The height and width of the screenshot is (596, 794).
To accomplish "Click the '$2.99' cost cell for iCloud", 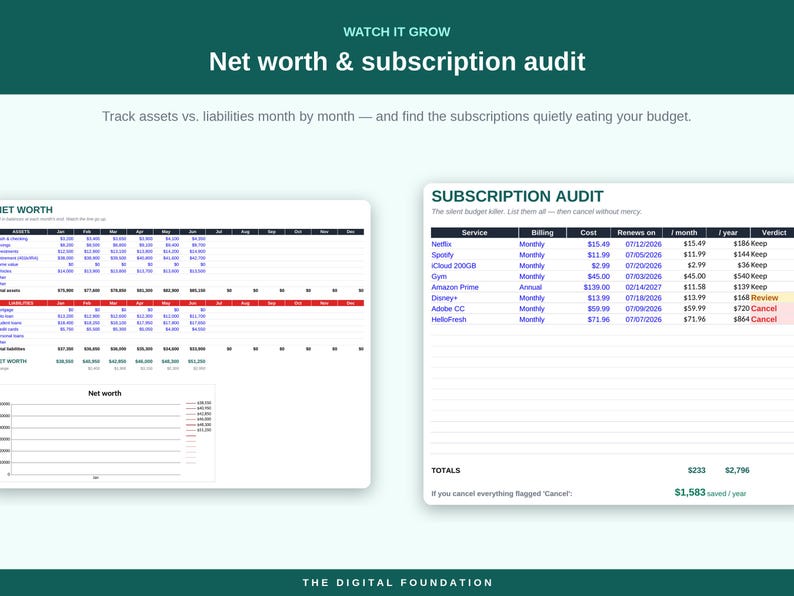I will point(601,266).
